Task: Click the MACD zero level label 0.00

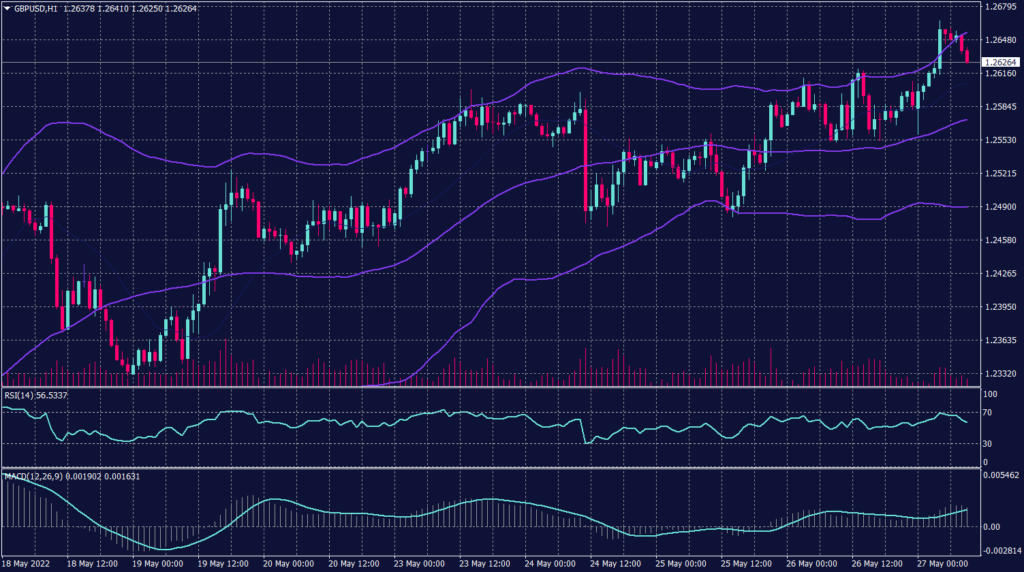Action: tap(992, 526)
